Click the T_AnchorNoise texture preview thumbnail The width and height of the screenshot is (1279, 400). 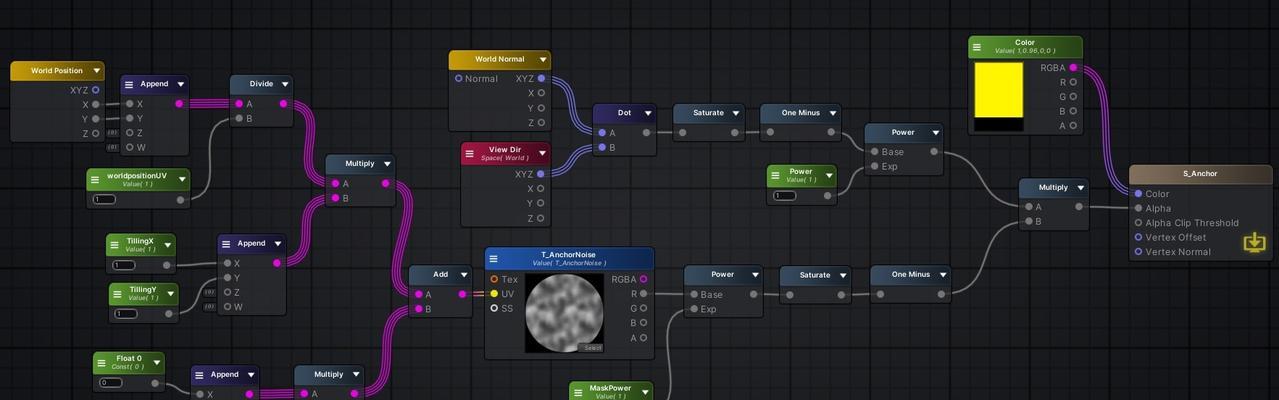coord(564,313)
